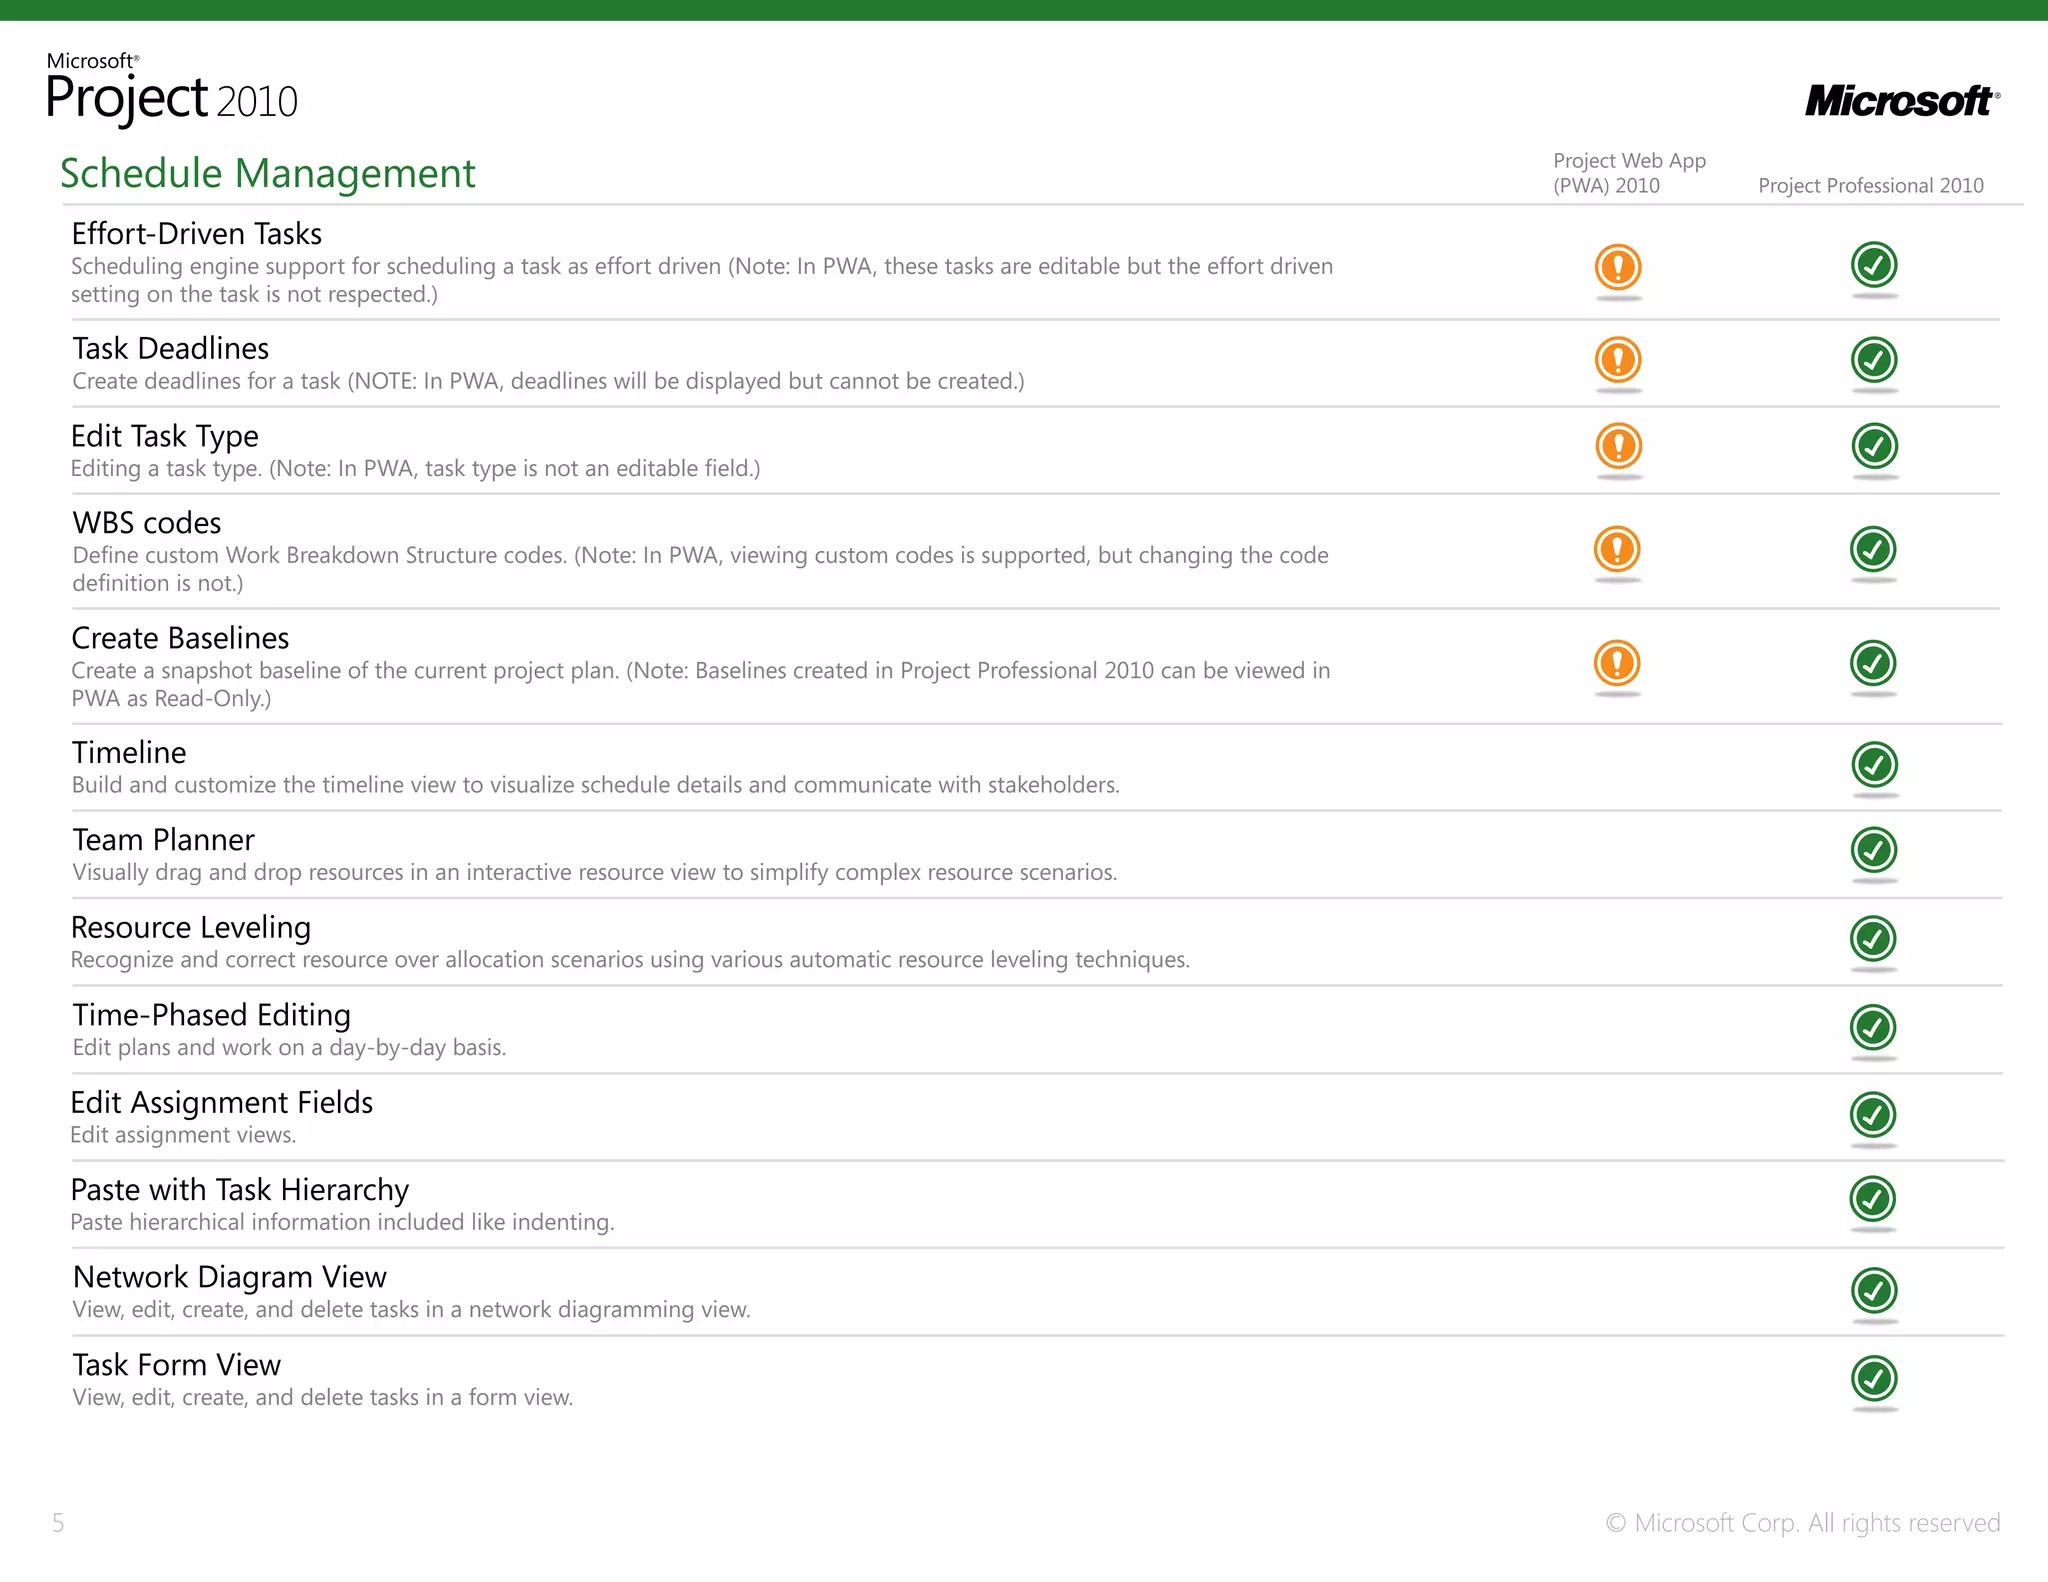Click the Team Planner drag and drop description
Screen dimensions: 2048x1582
point(595,873)
